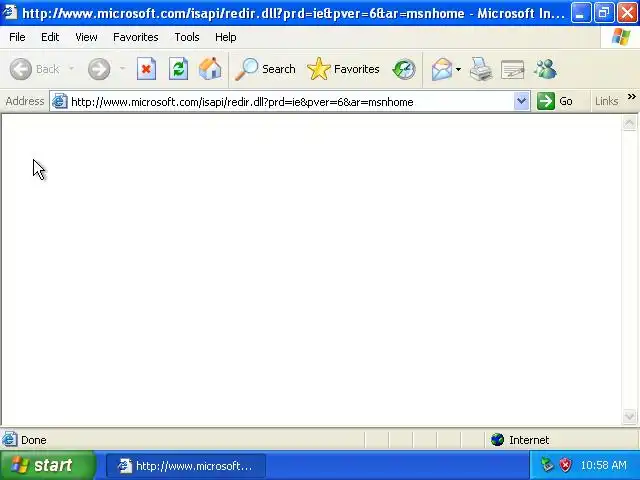Open the Back history dropdown arrow
This screenshot has width=640, height=480.
click(71, 69)
